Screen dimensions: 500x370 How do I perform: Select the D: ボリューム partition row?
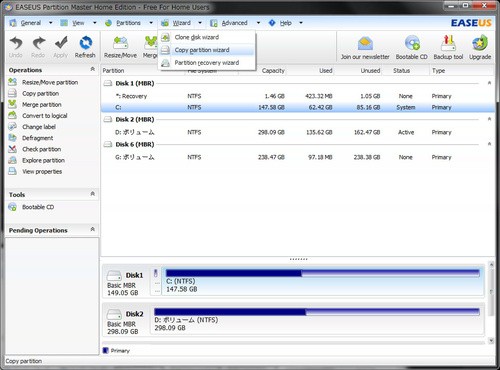coord(298,132)
